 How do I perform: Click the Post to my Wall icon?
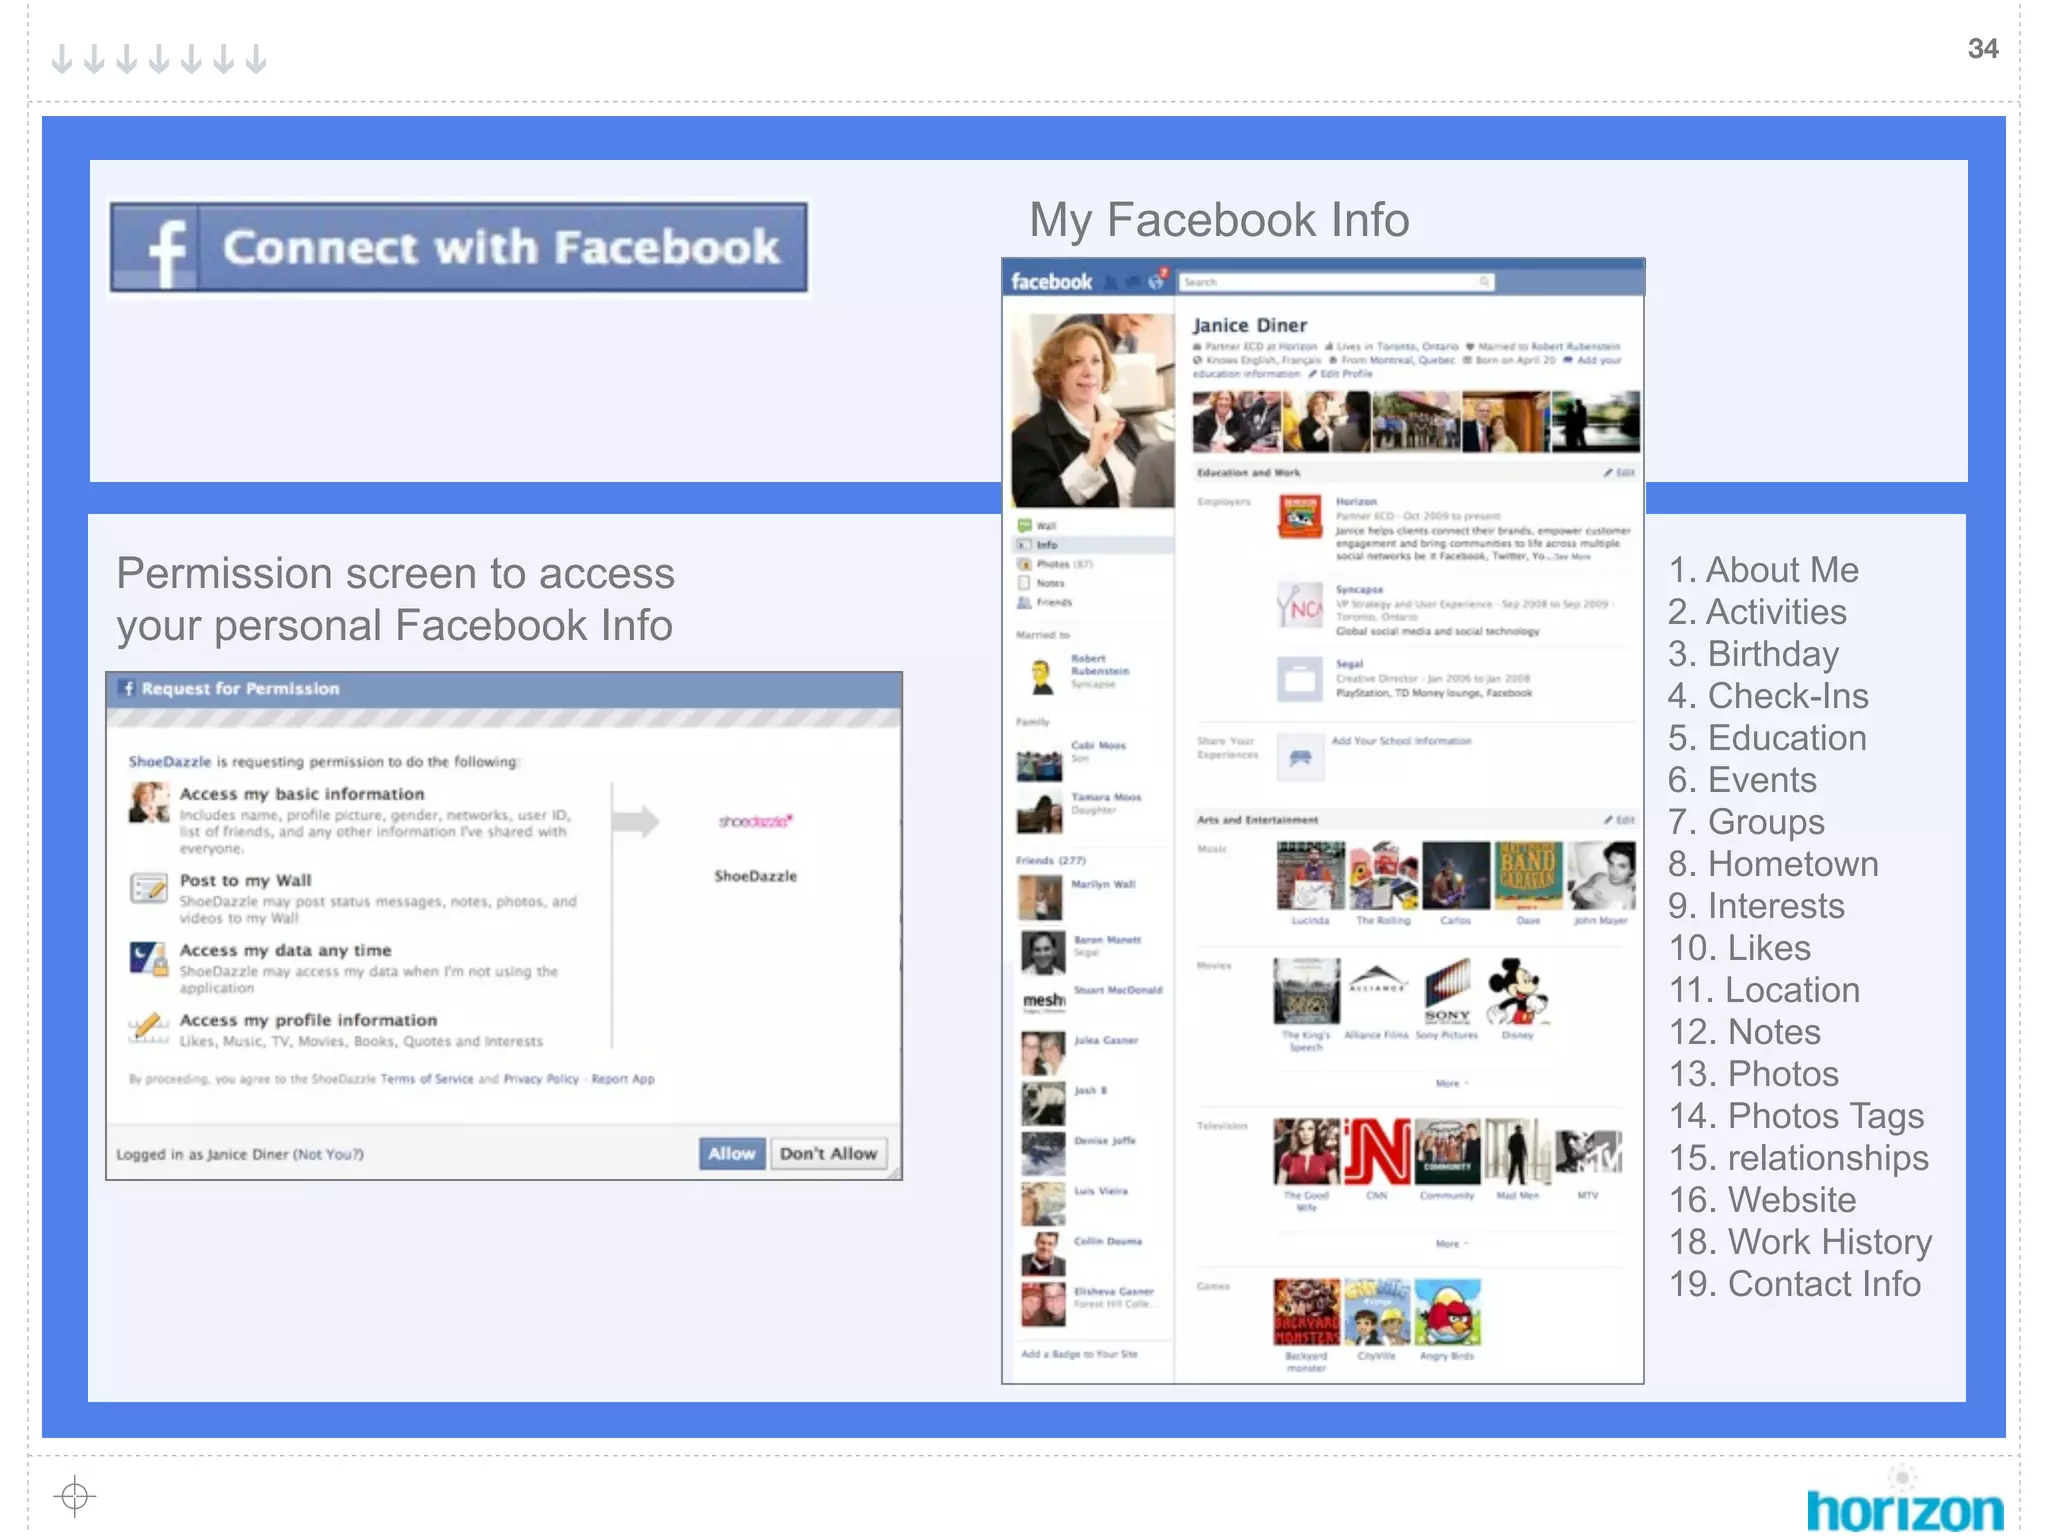(x=149, y=887)
